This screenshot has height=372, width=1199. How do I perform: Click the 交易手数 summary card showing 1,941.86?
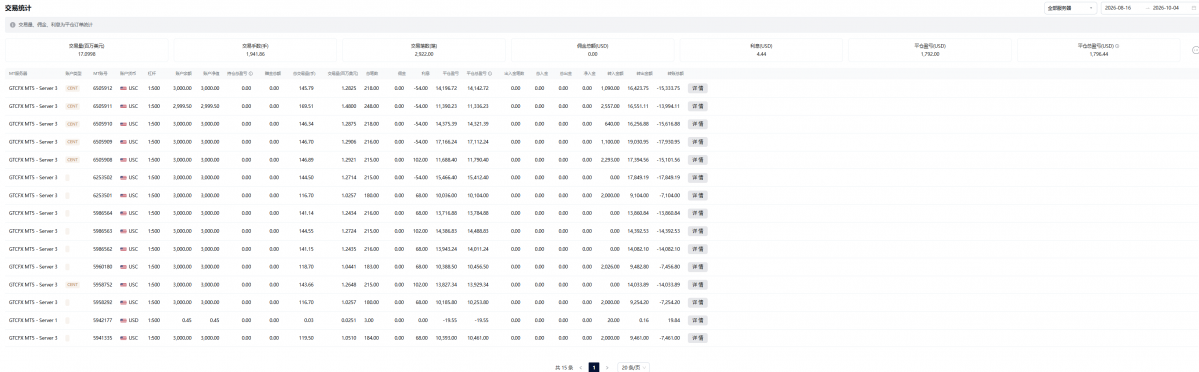pos(255,51)
